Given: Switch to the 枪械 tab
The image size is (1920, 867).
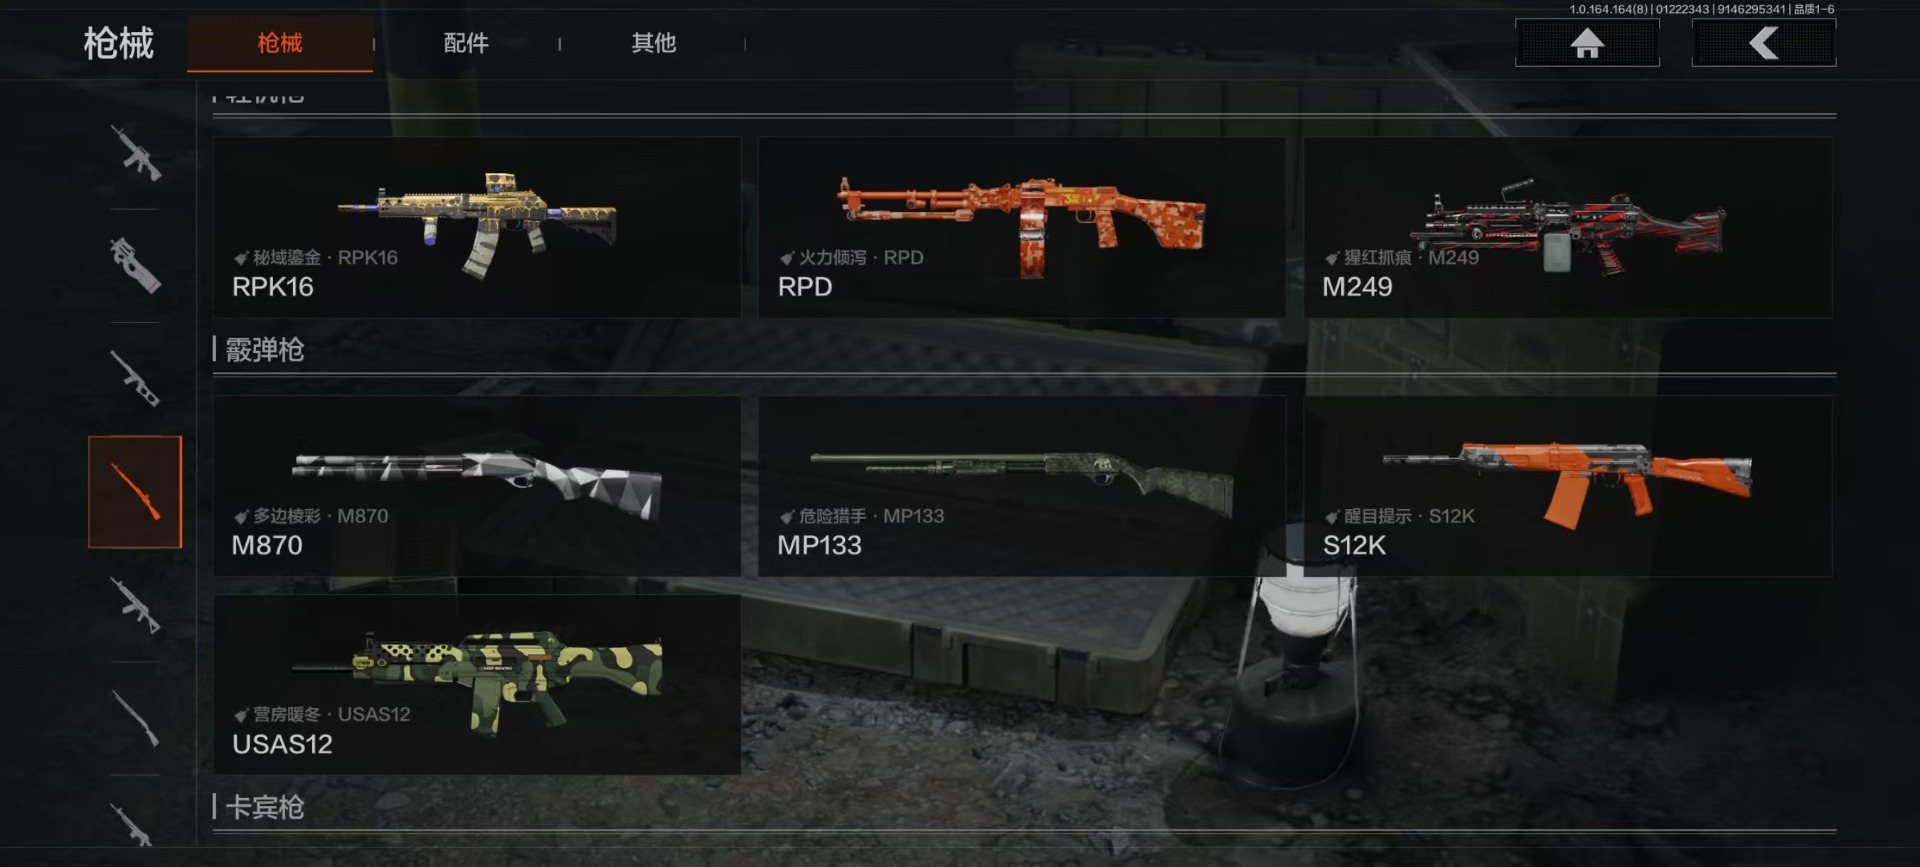Looking at the screenshot, I should (280, 43).
